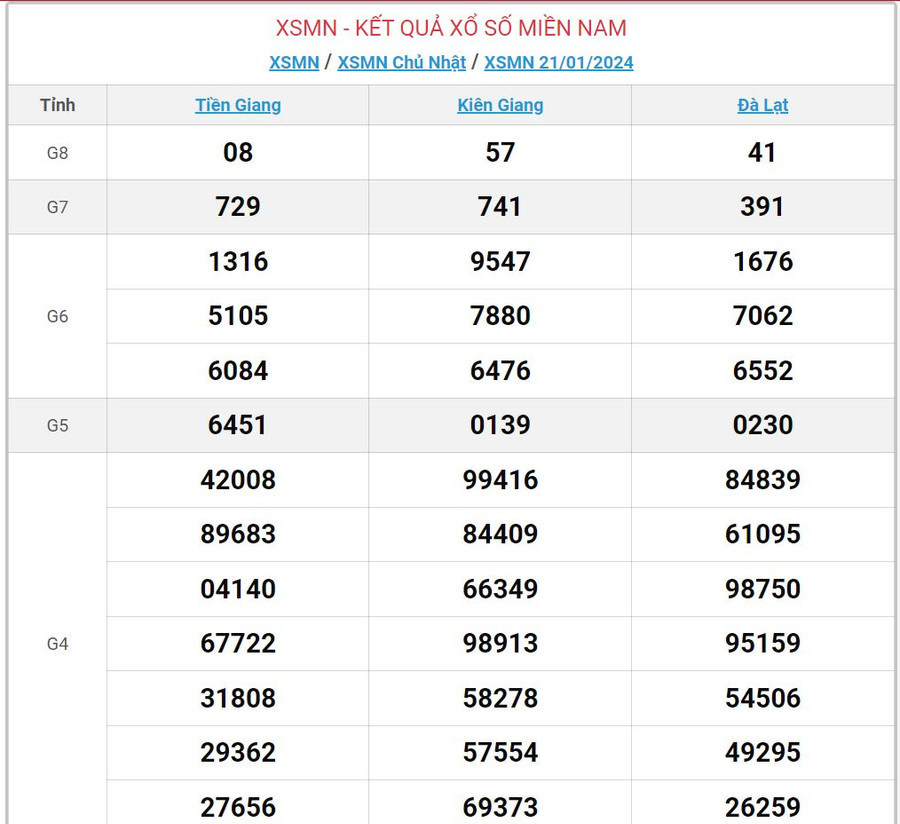Viewport: 900px width, 824px height.
Task: Click Tiền Giang G8 result 08
Action: click(238, 153)
